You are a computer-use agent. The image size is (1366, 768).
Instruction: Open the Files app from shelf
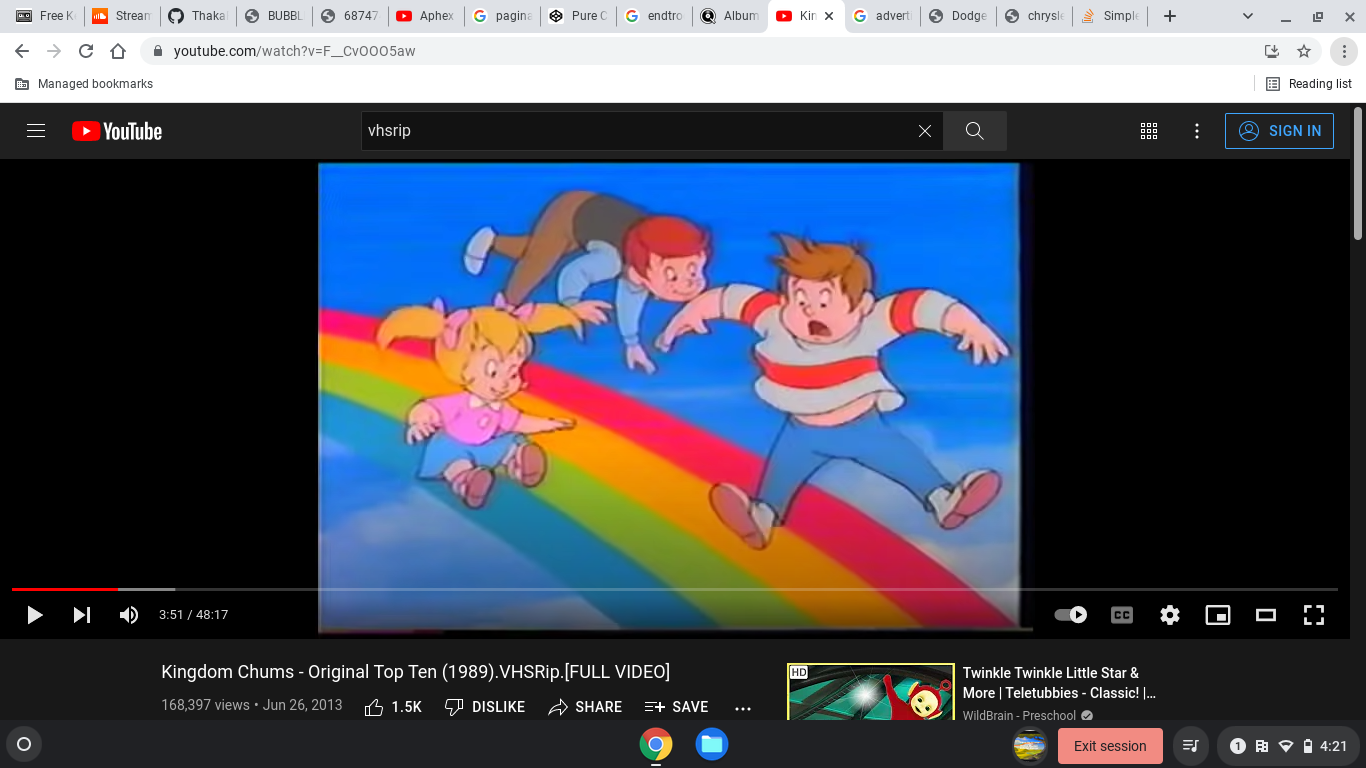tap(712, 744)
